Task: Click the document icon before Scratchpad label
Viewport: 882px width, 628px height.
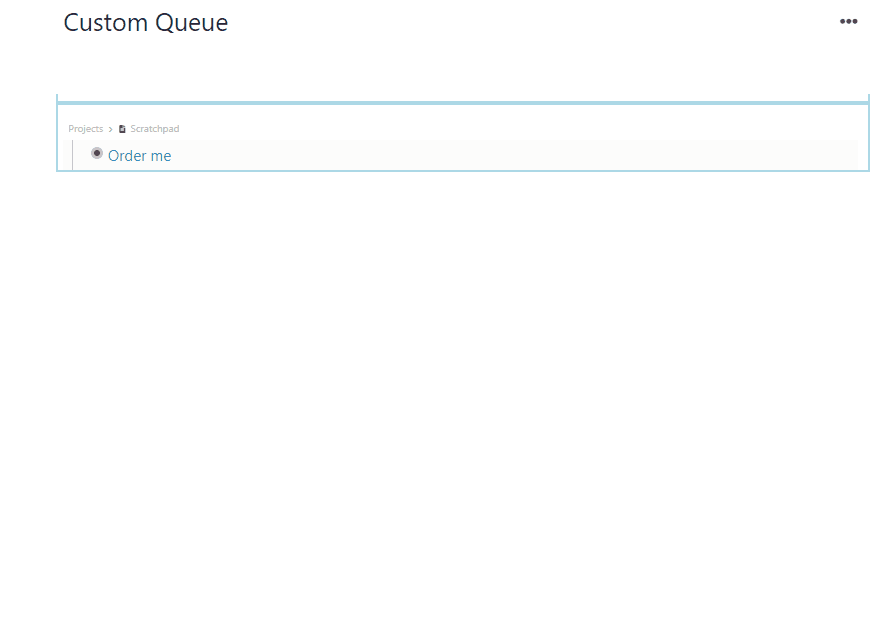Action: [x=120, y=128]
